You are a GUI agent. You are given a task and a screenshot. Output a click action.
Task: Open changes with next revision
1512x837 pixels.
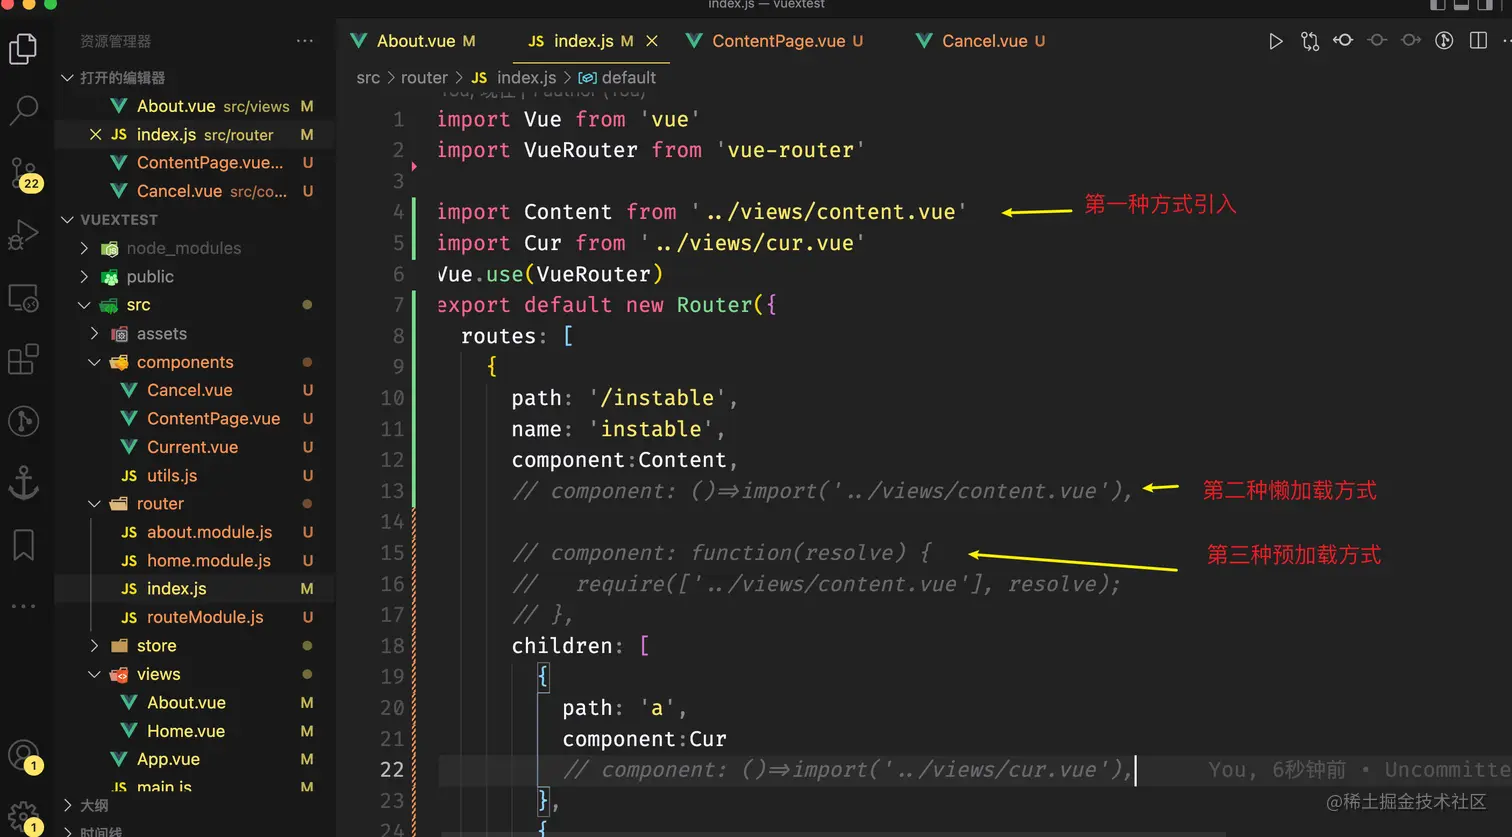click(x=1411, y=41)
